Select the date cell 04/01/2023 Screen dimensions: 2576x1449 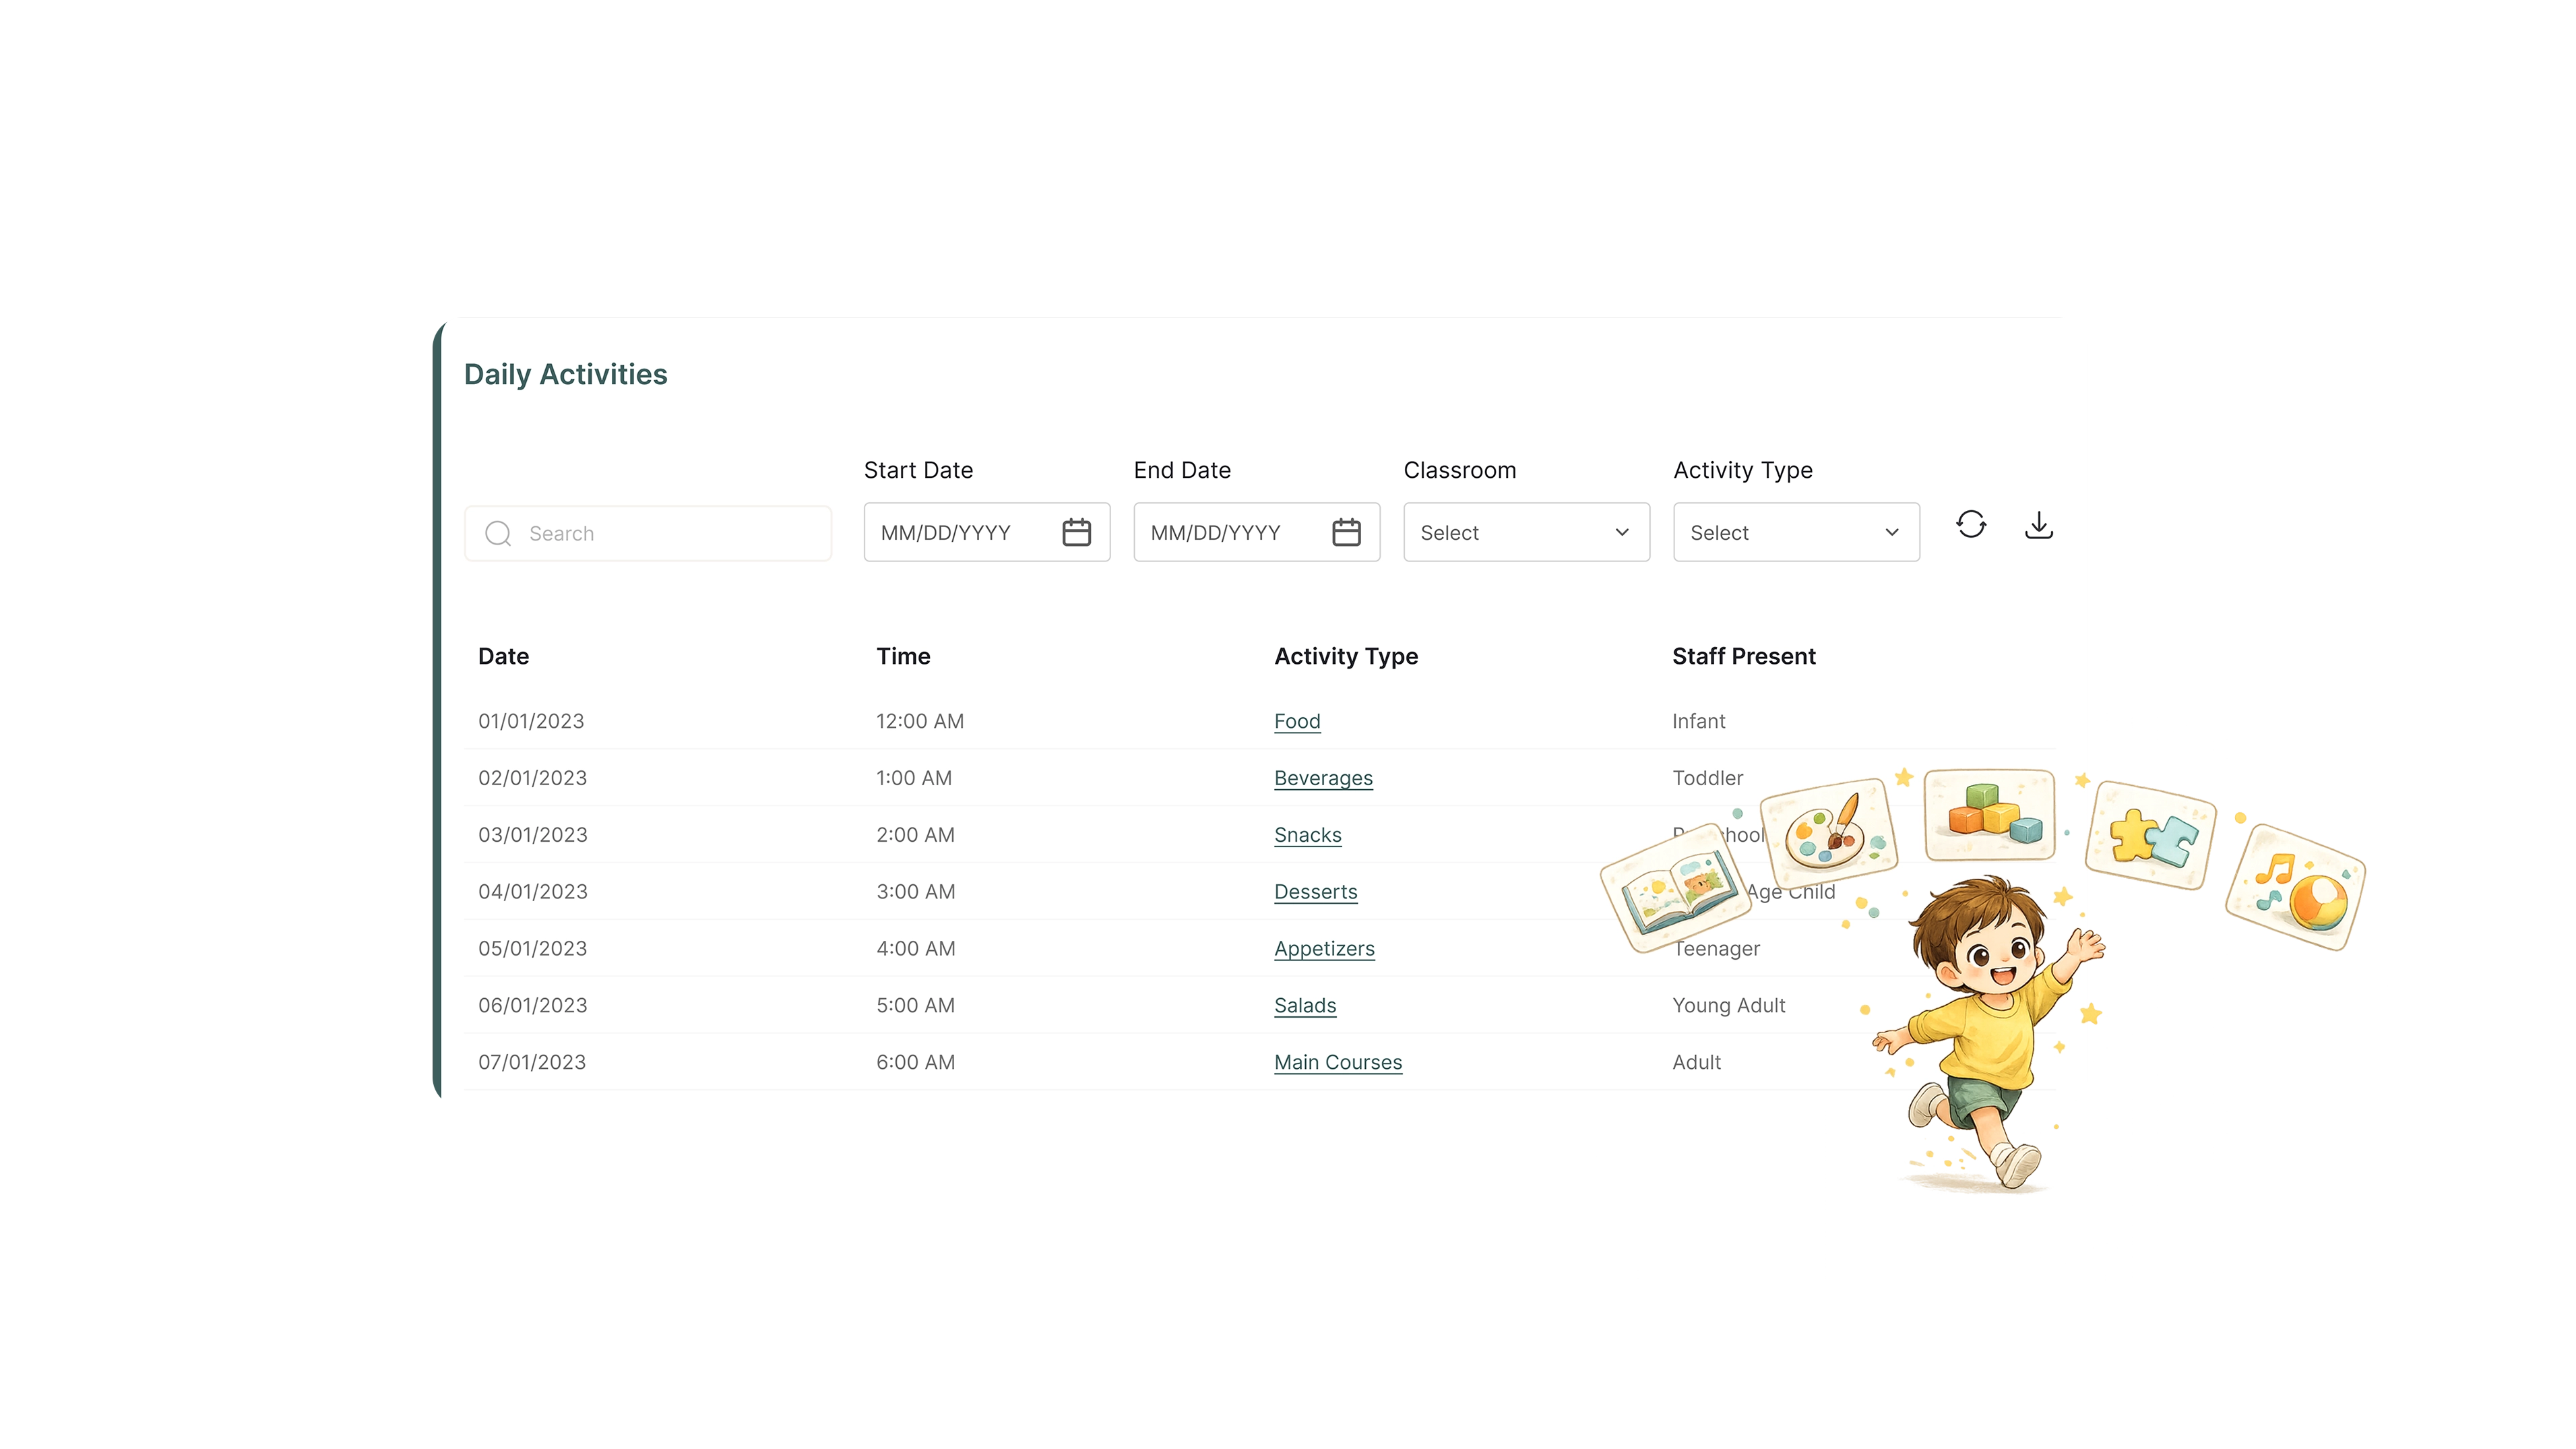[x=533, y=892]
